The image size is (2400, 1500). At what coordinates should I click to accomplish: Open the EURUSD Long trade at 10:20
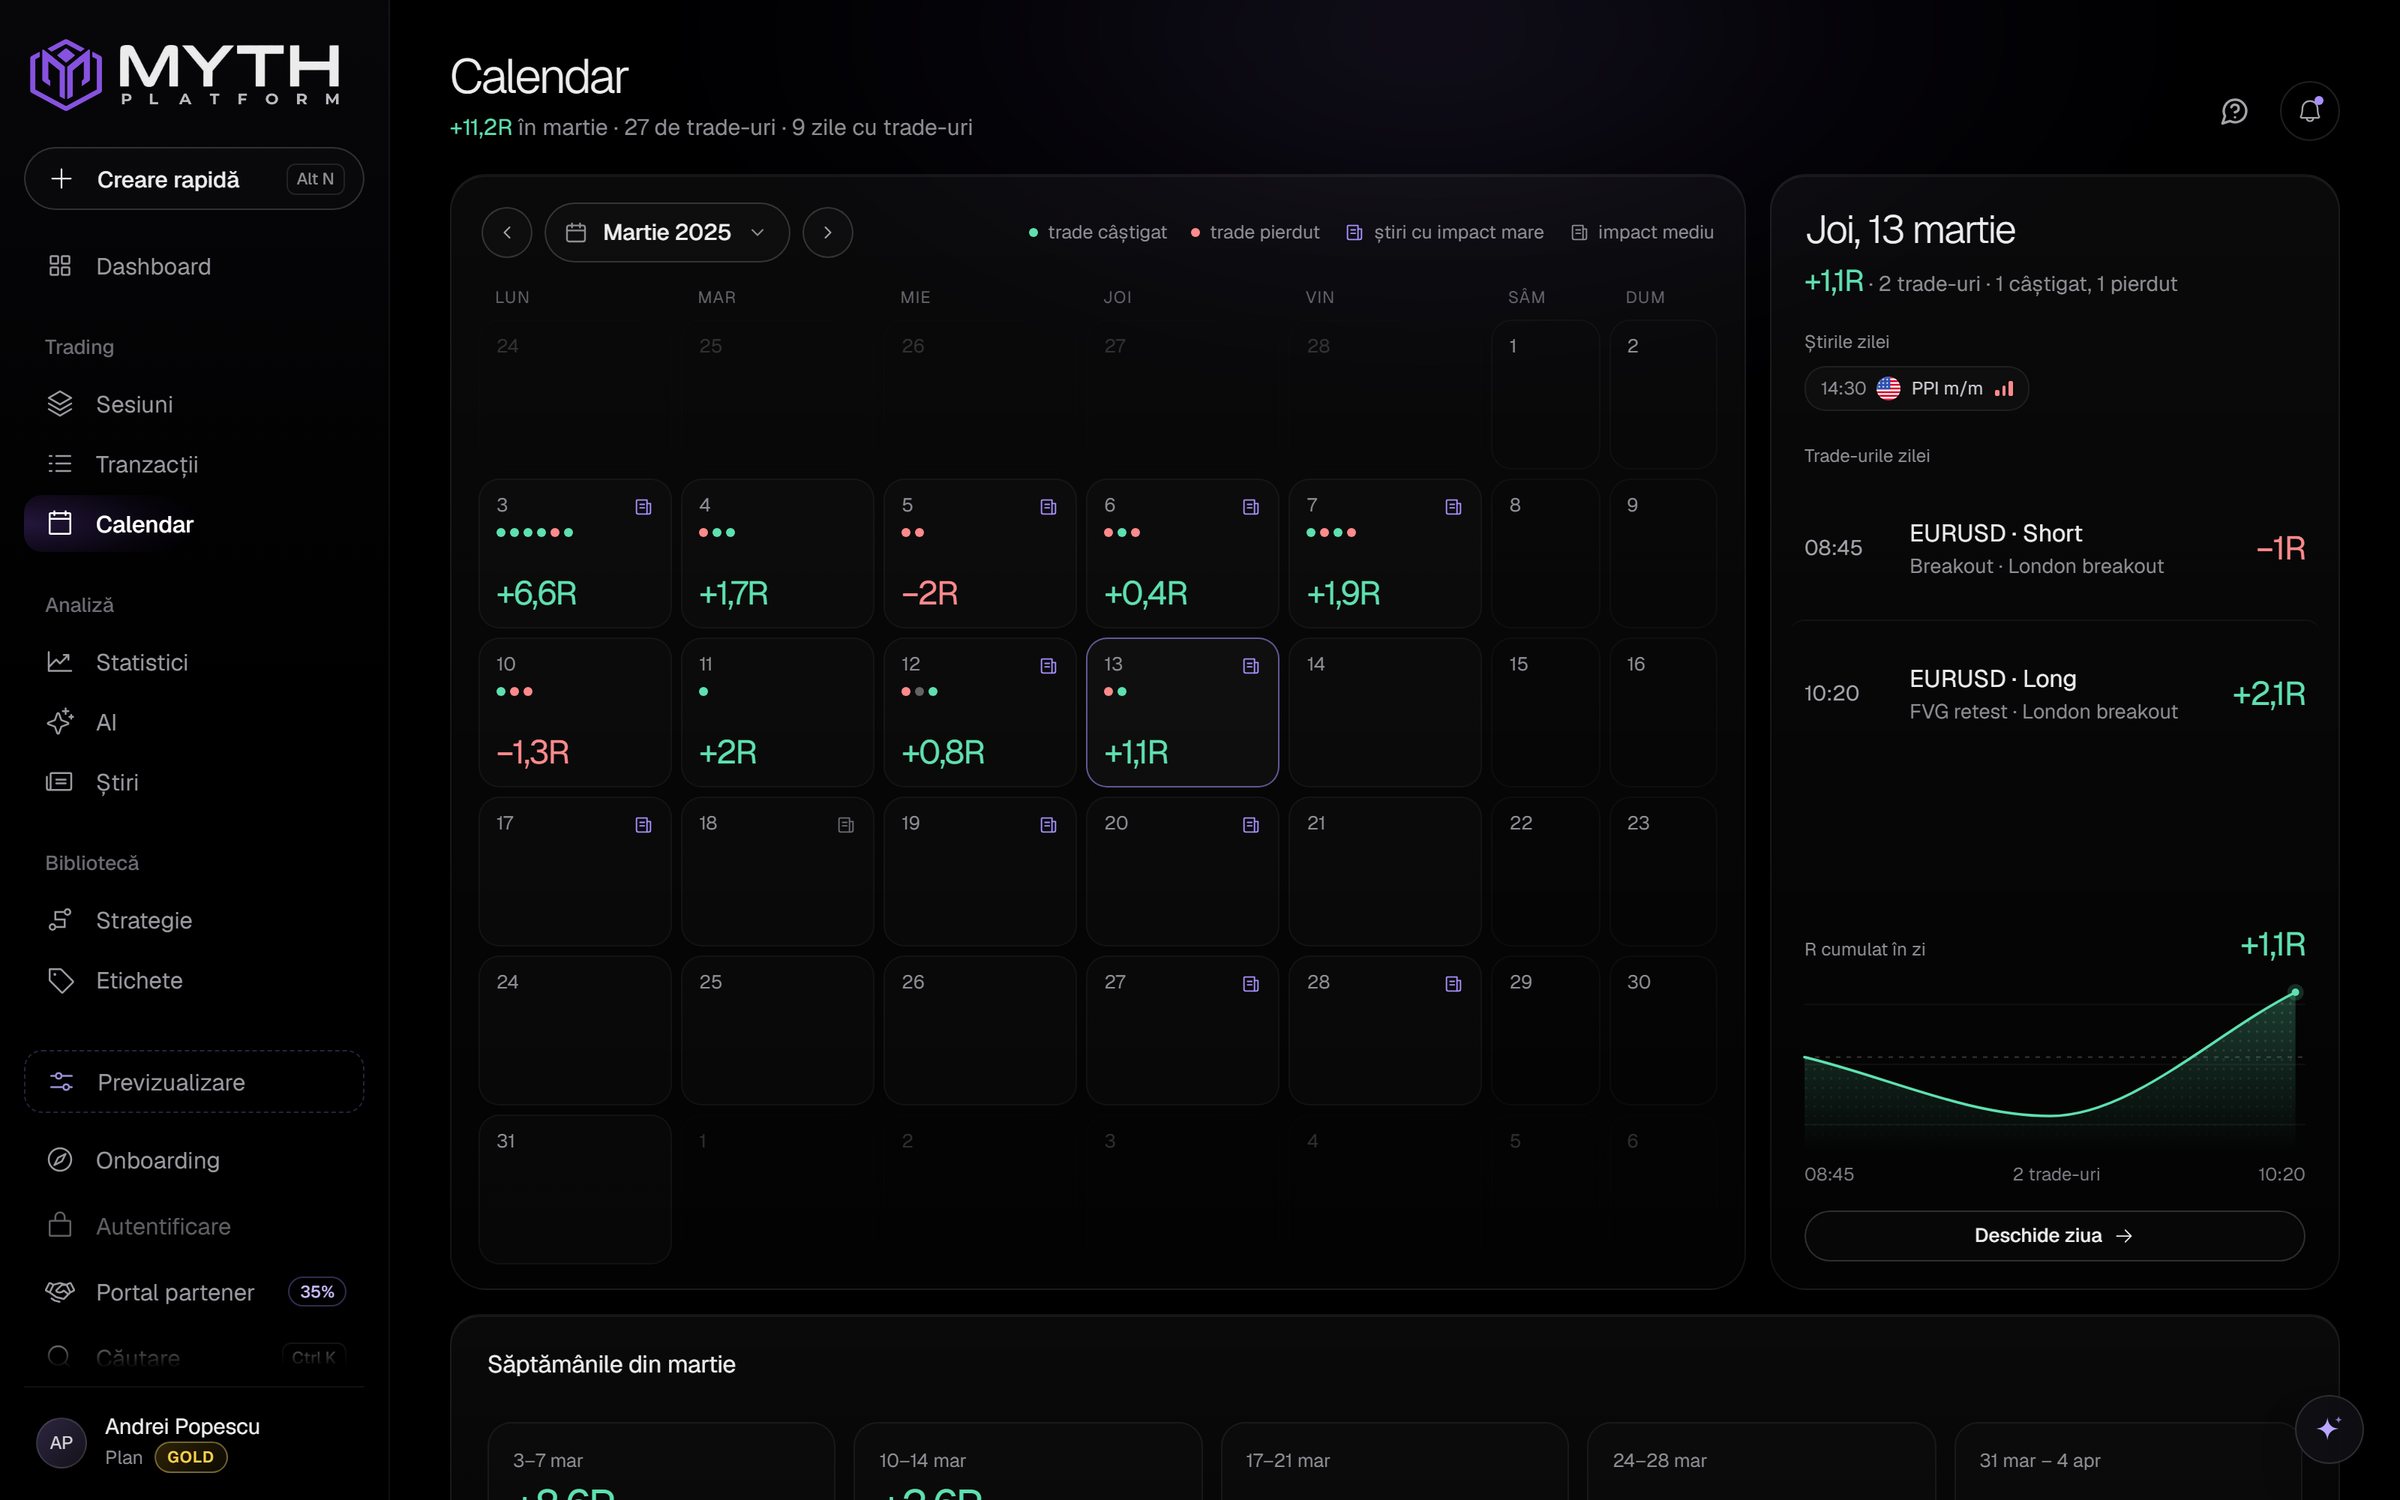pos(2054,694)
